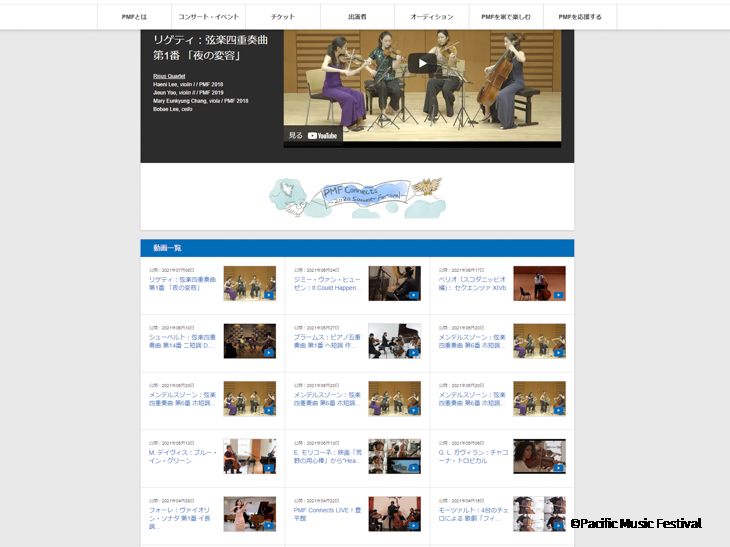Click play icon on ジミー・ヴァン・ヒューゼン thumbnail

414,295
